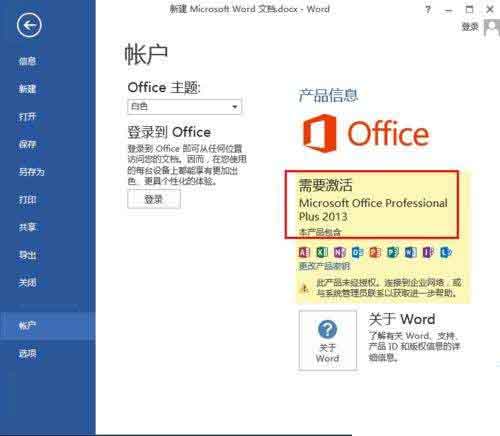Click the Lync app icon
Screen dimensions: 500x436
point(446,252)
